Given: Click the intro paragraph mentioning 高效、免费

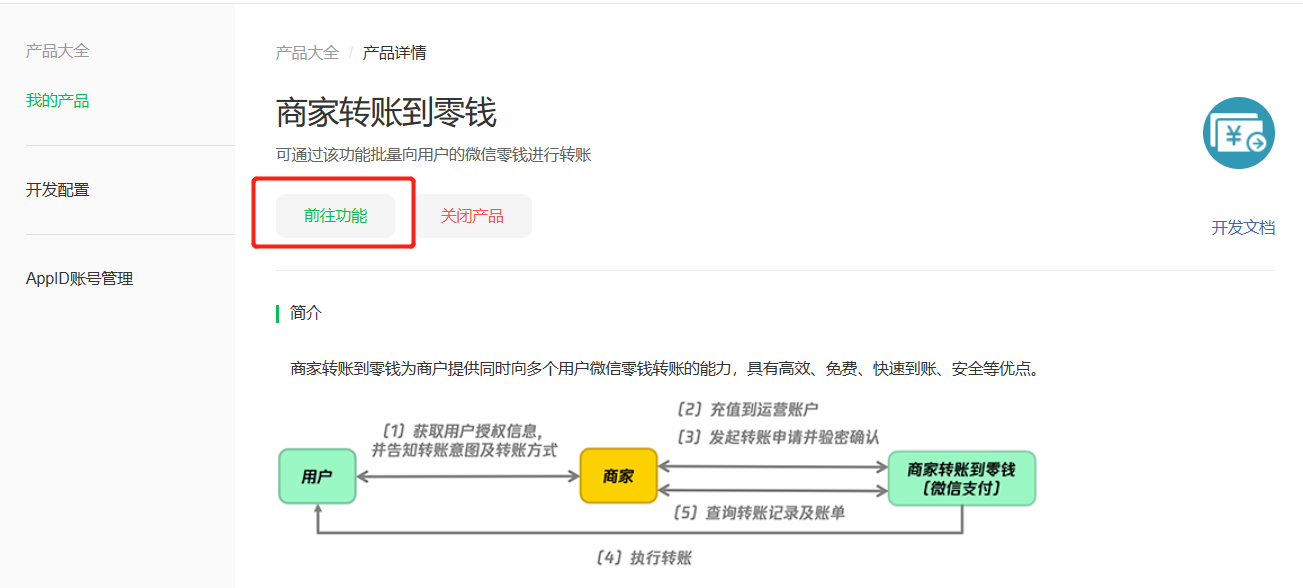Looking at the screenshot, I should (667, 369).
